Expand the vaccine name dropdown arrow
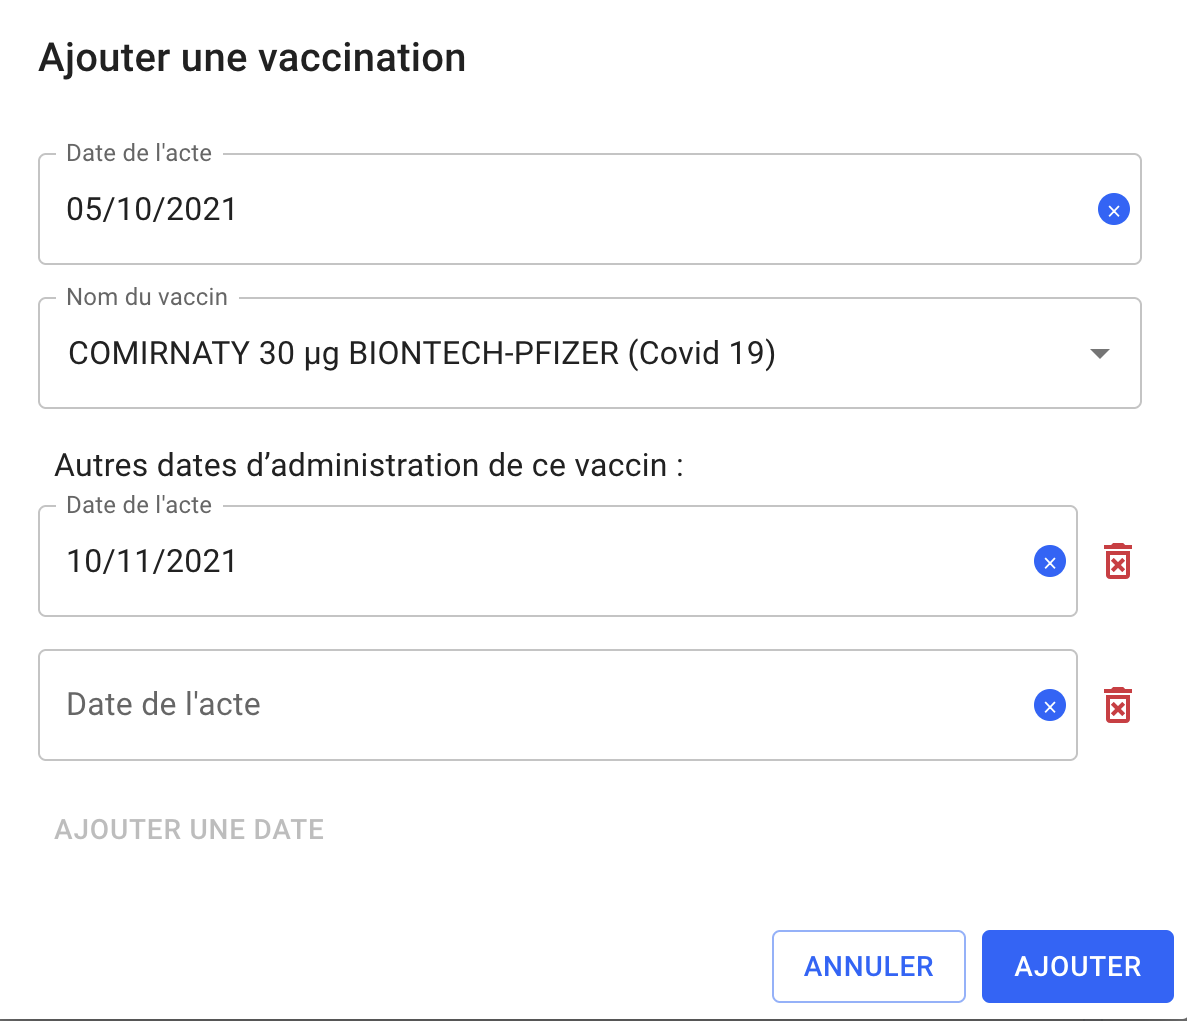 click(1100, 353)
